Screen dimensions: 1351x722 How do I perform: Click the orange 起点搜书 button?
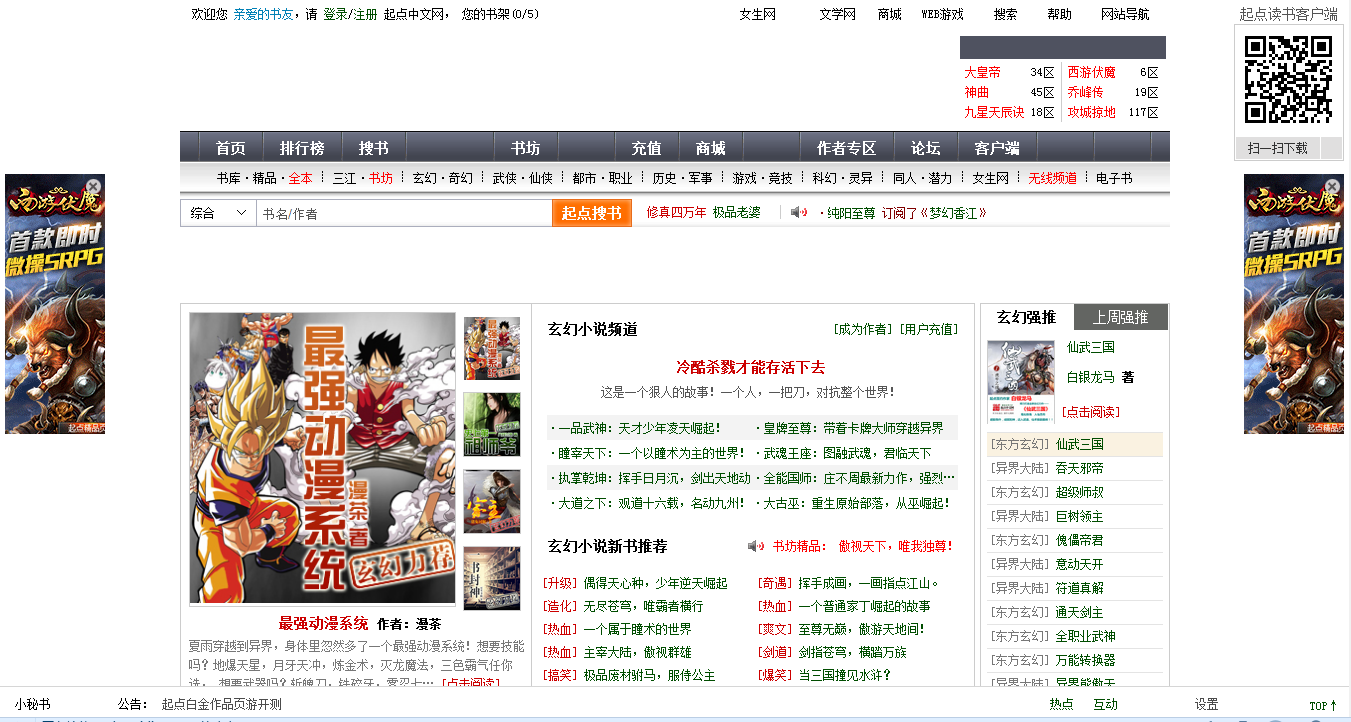coord(592,213)
